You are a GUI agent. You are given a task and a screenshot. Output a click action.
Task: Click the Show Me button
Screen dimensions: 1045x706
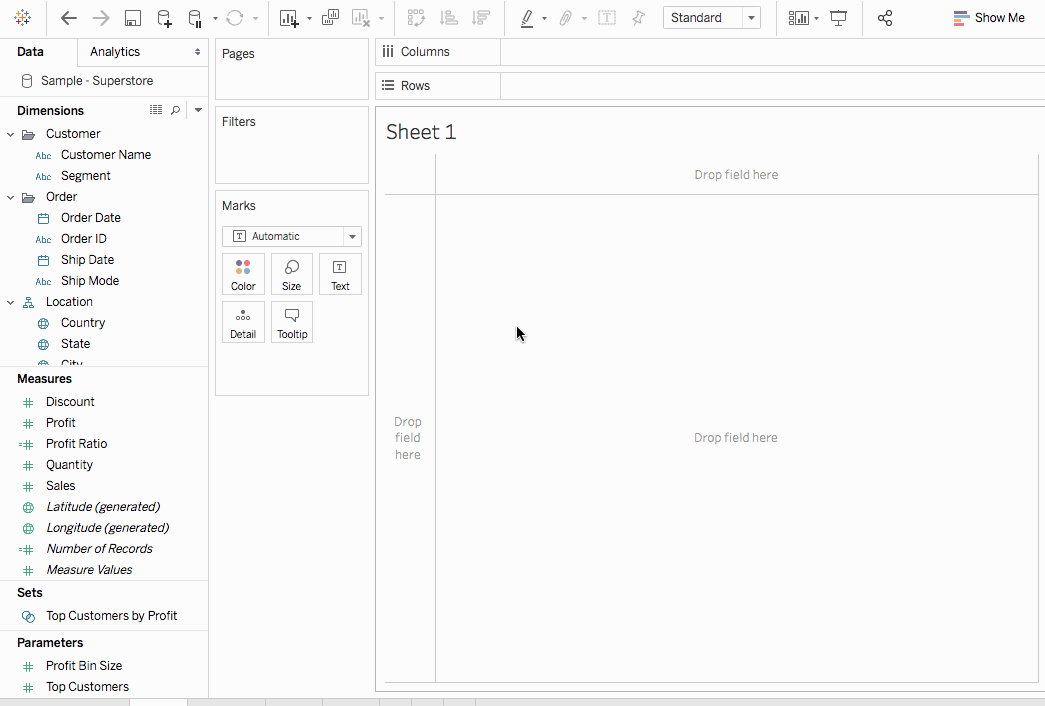989,18
